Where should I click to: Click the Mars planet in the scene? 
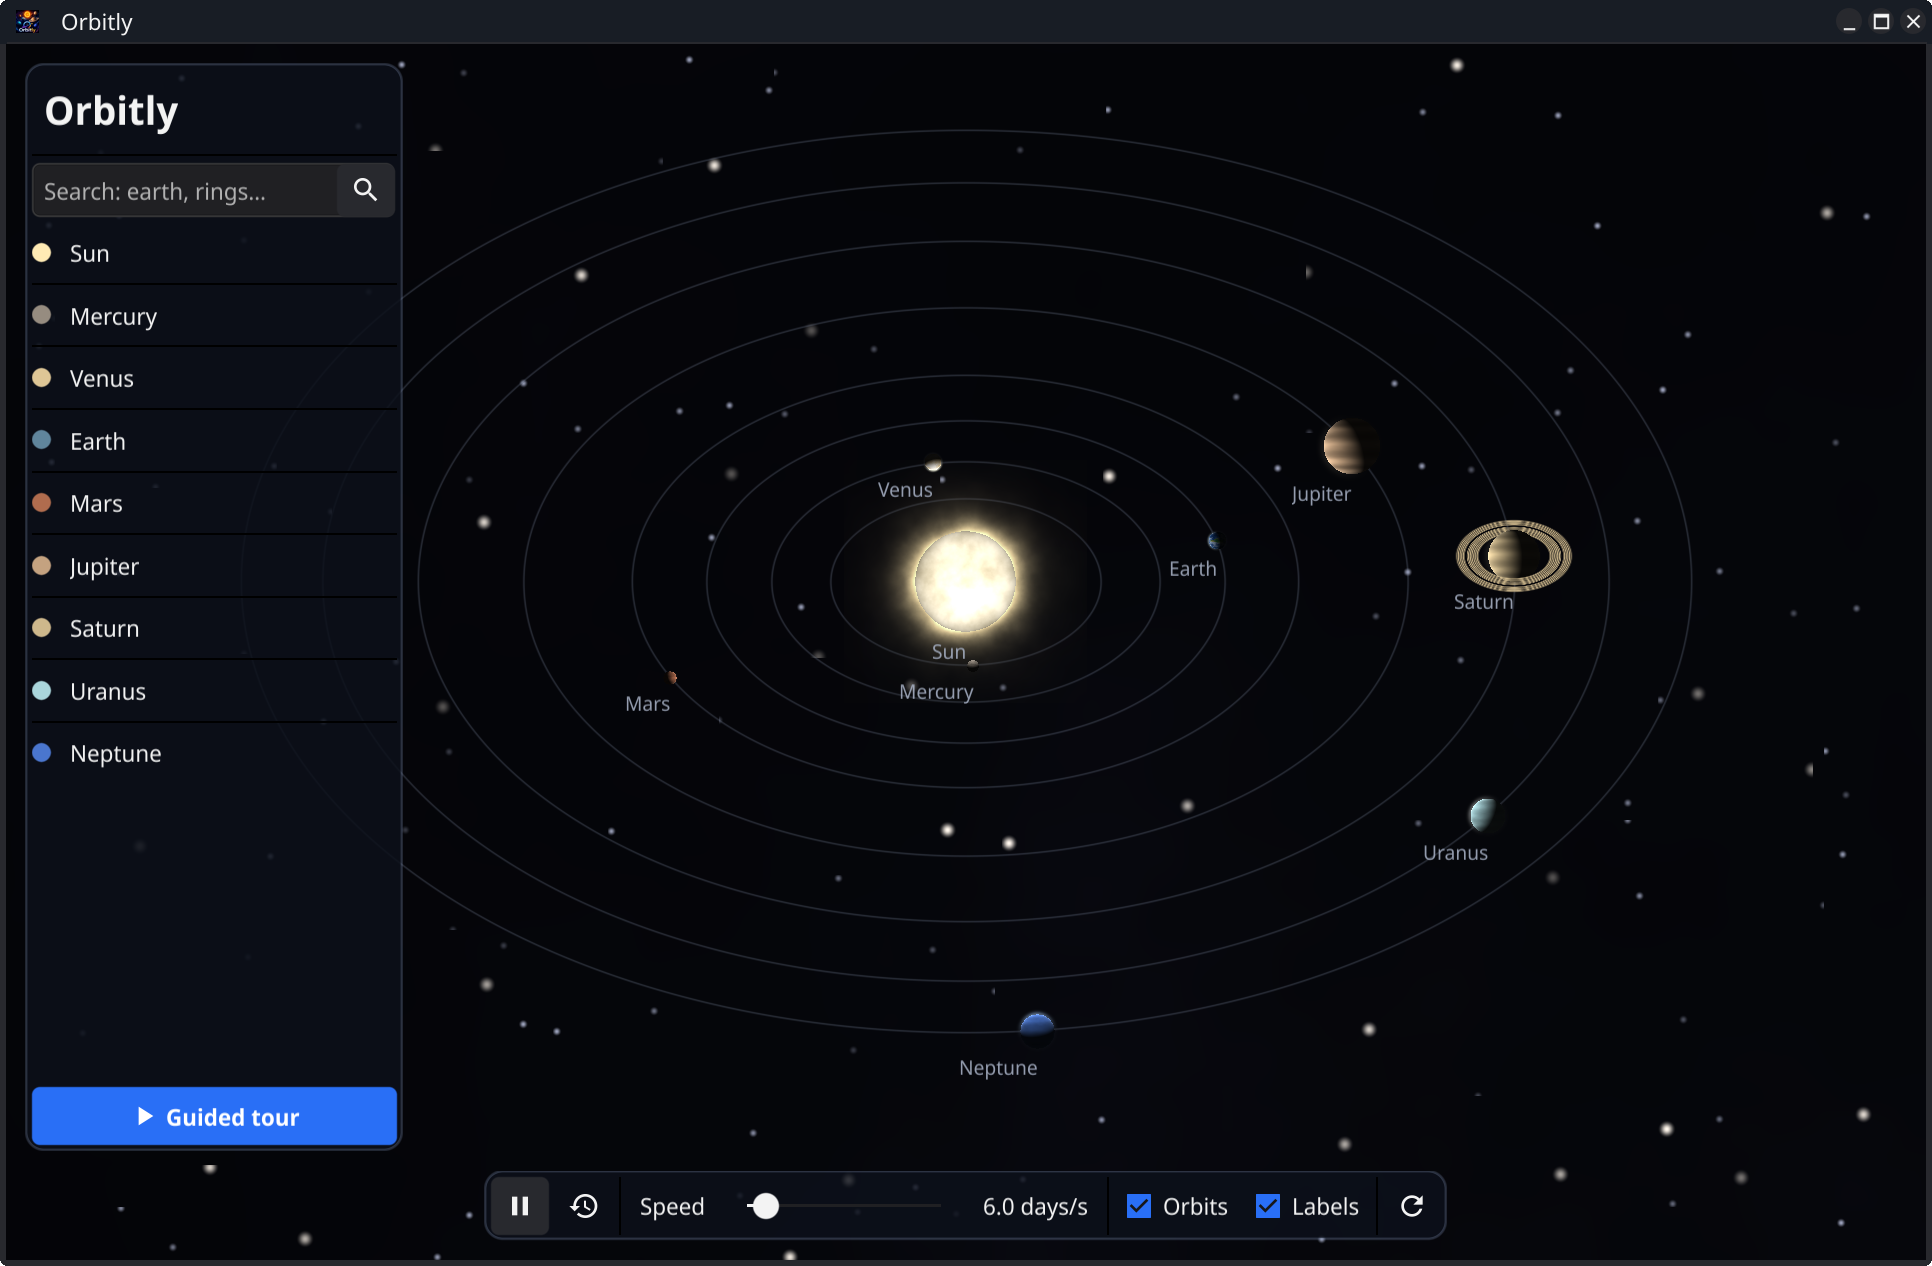tap(672, 678)
